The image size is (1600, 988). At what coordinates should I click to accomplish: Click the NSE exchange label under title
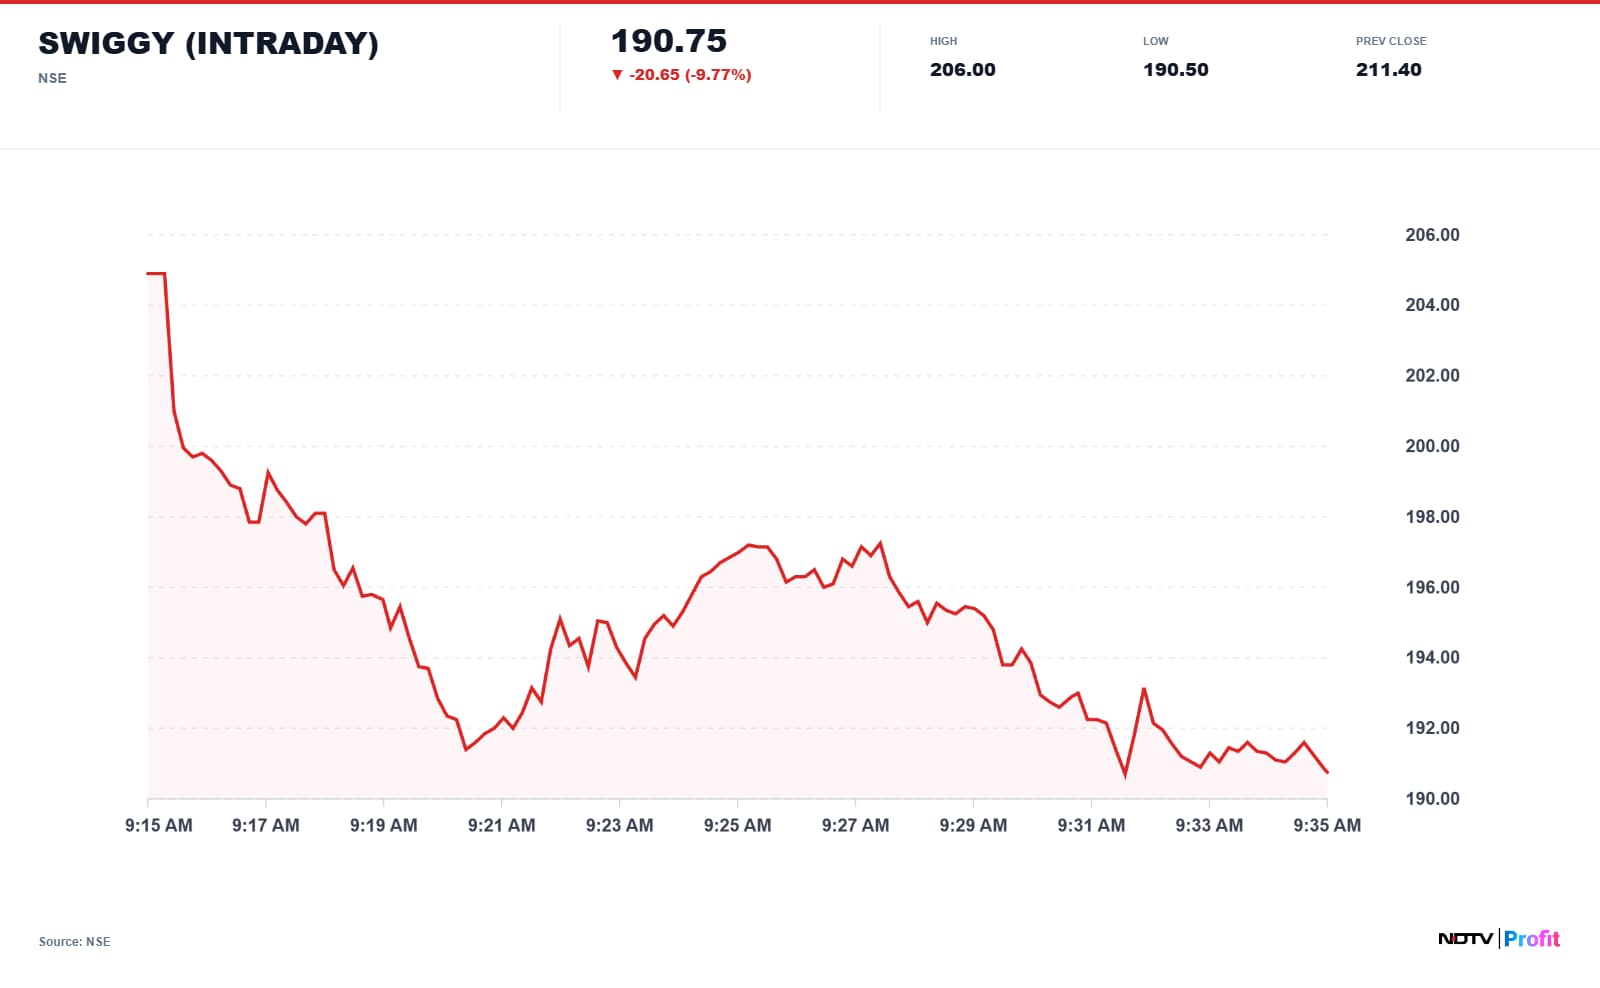pyautogui.click(x=52, y=78)
